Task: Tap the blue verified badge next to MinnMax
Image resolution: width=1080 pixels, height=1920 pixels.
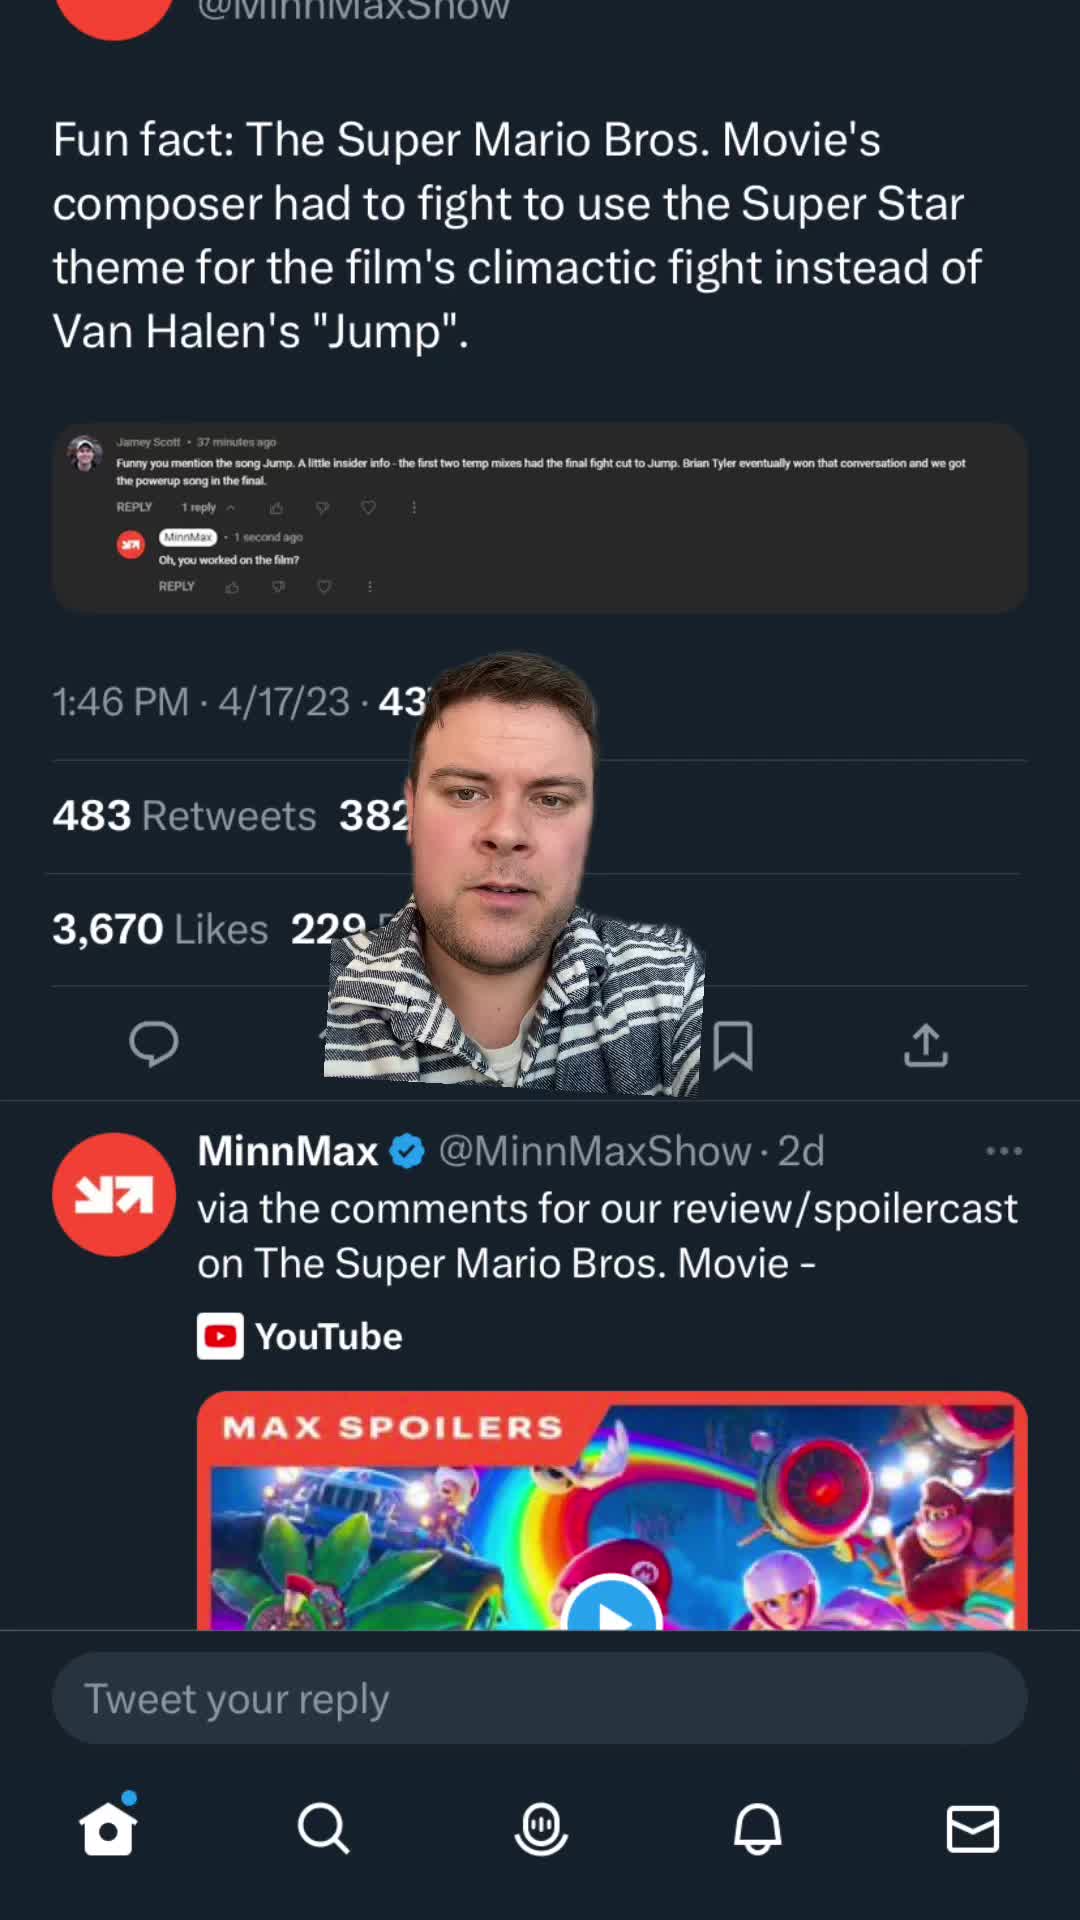Action: click(407, 1151)
